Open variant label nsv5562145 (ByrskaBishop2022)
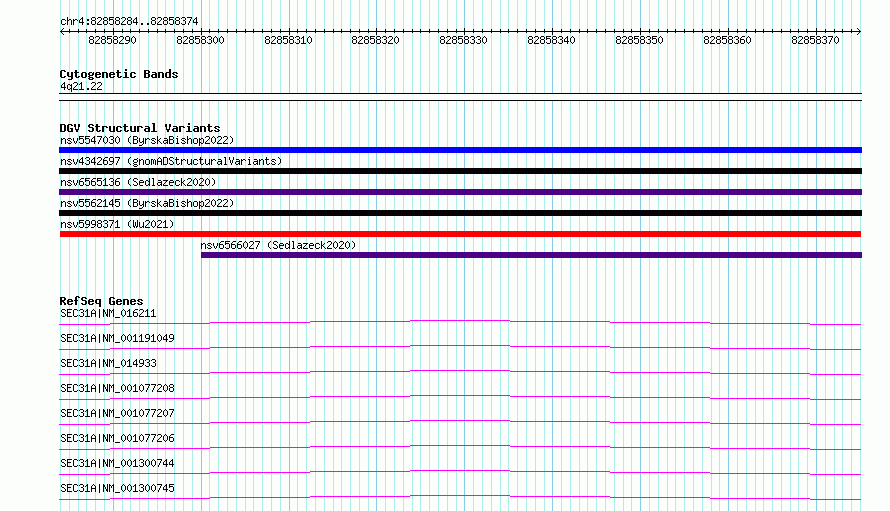 coord(147,203)
